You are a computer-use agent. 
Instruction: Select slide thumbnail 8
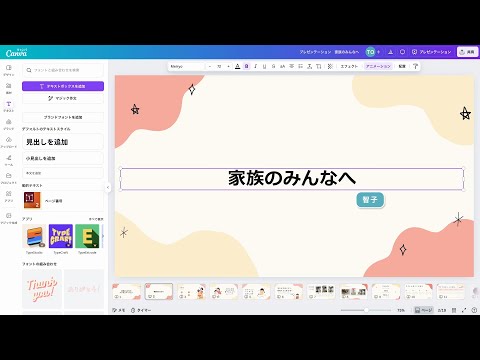(x=353, y=292)
